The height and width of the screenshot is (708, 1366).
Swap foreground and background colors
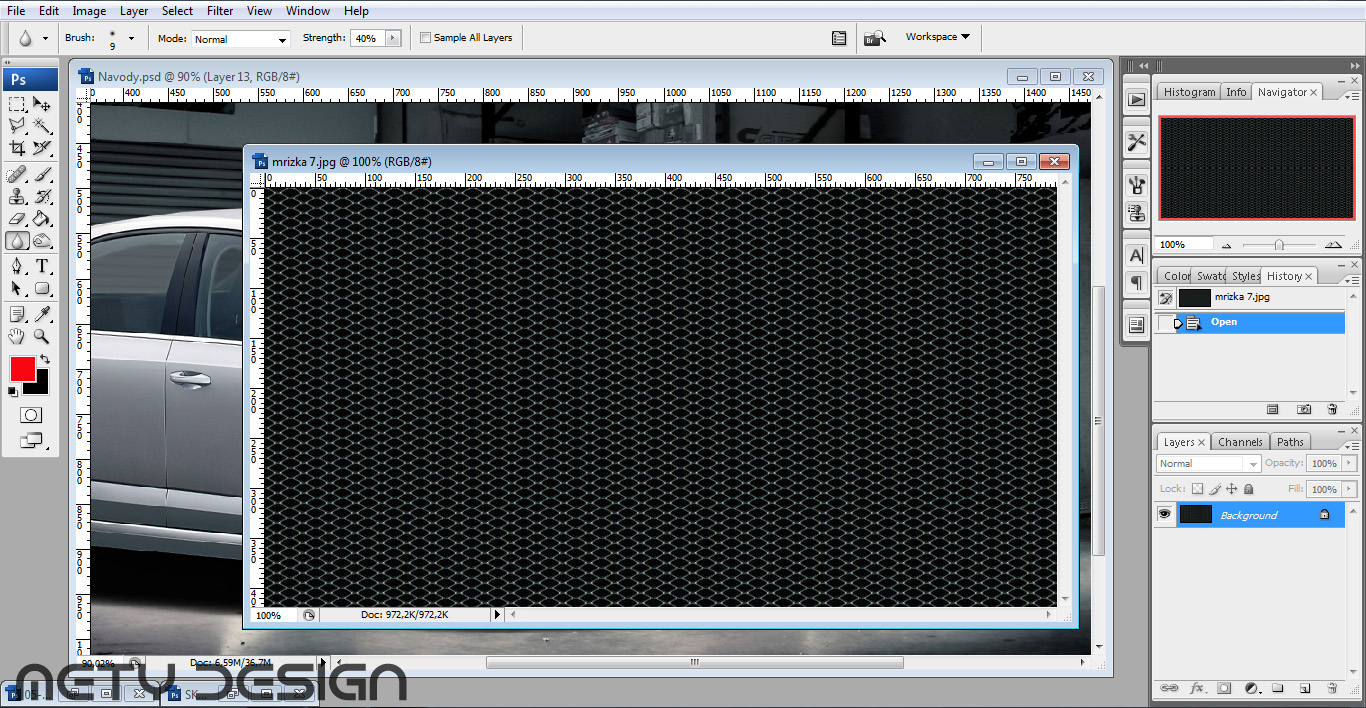tap(44, 359)
